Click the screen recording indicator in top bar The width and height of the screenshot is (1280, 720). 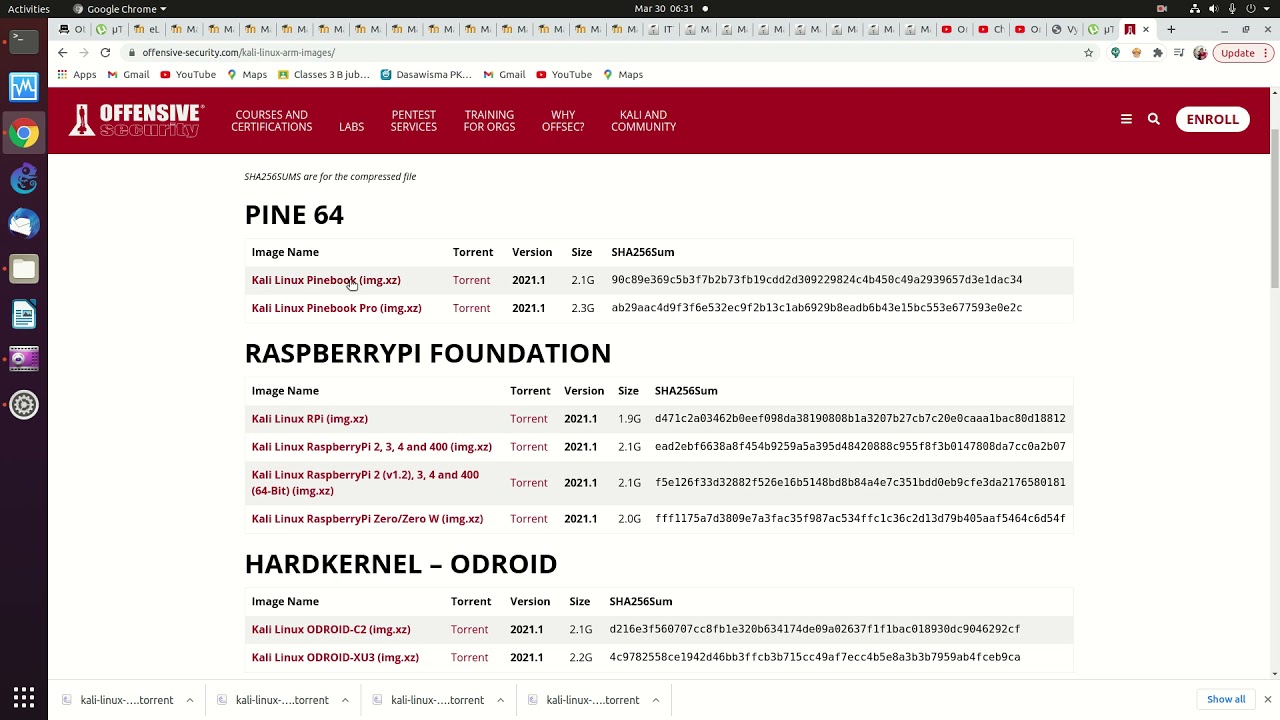1162,9
